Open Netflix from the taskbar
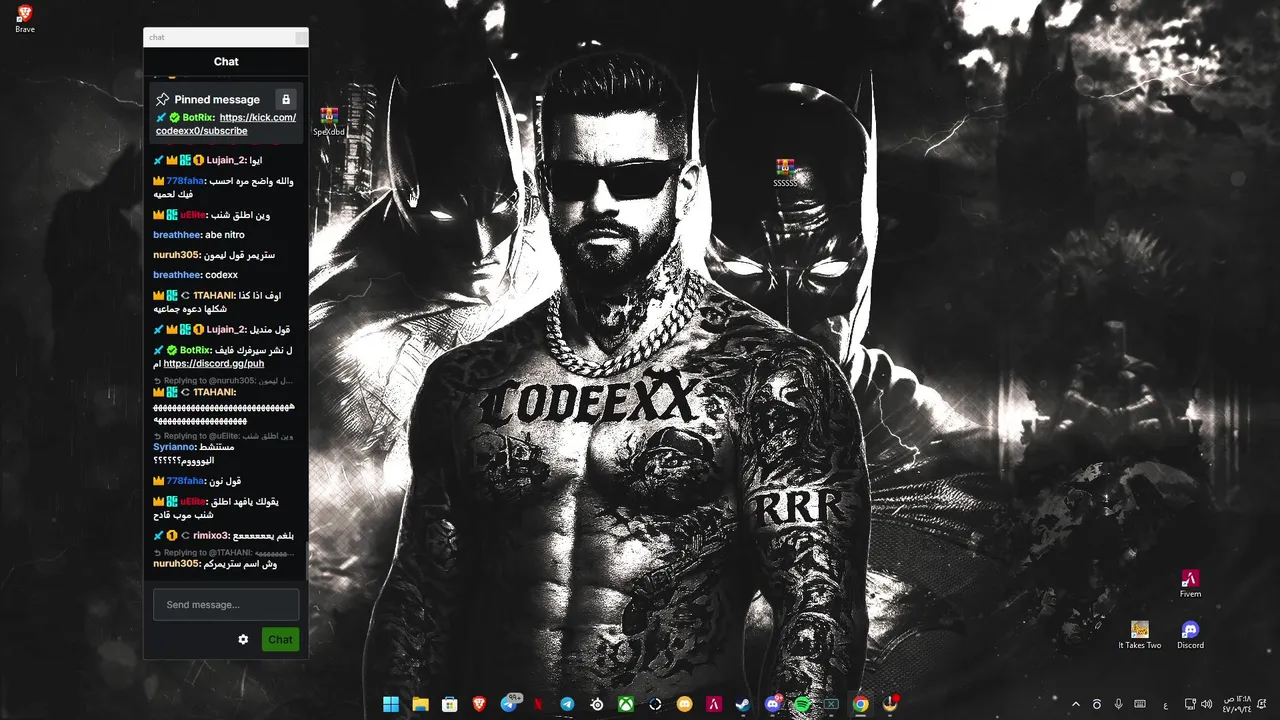The height and width of the screenshot is (720, 1280). 538,704
